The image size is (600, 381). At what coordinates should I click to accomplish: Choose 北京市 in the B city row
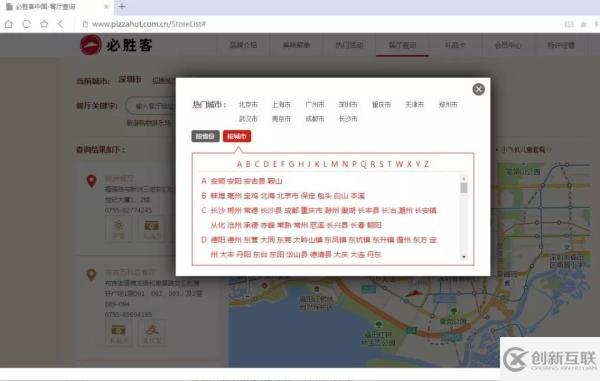288,196
